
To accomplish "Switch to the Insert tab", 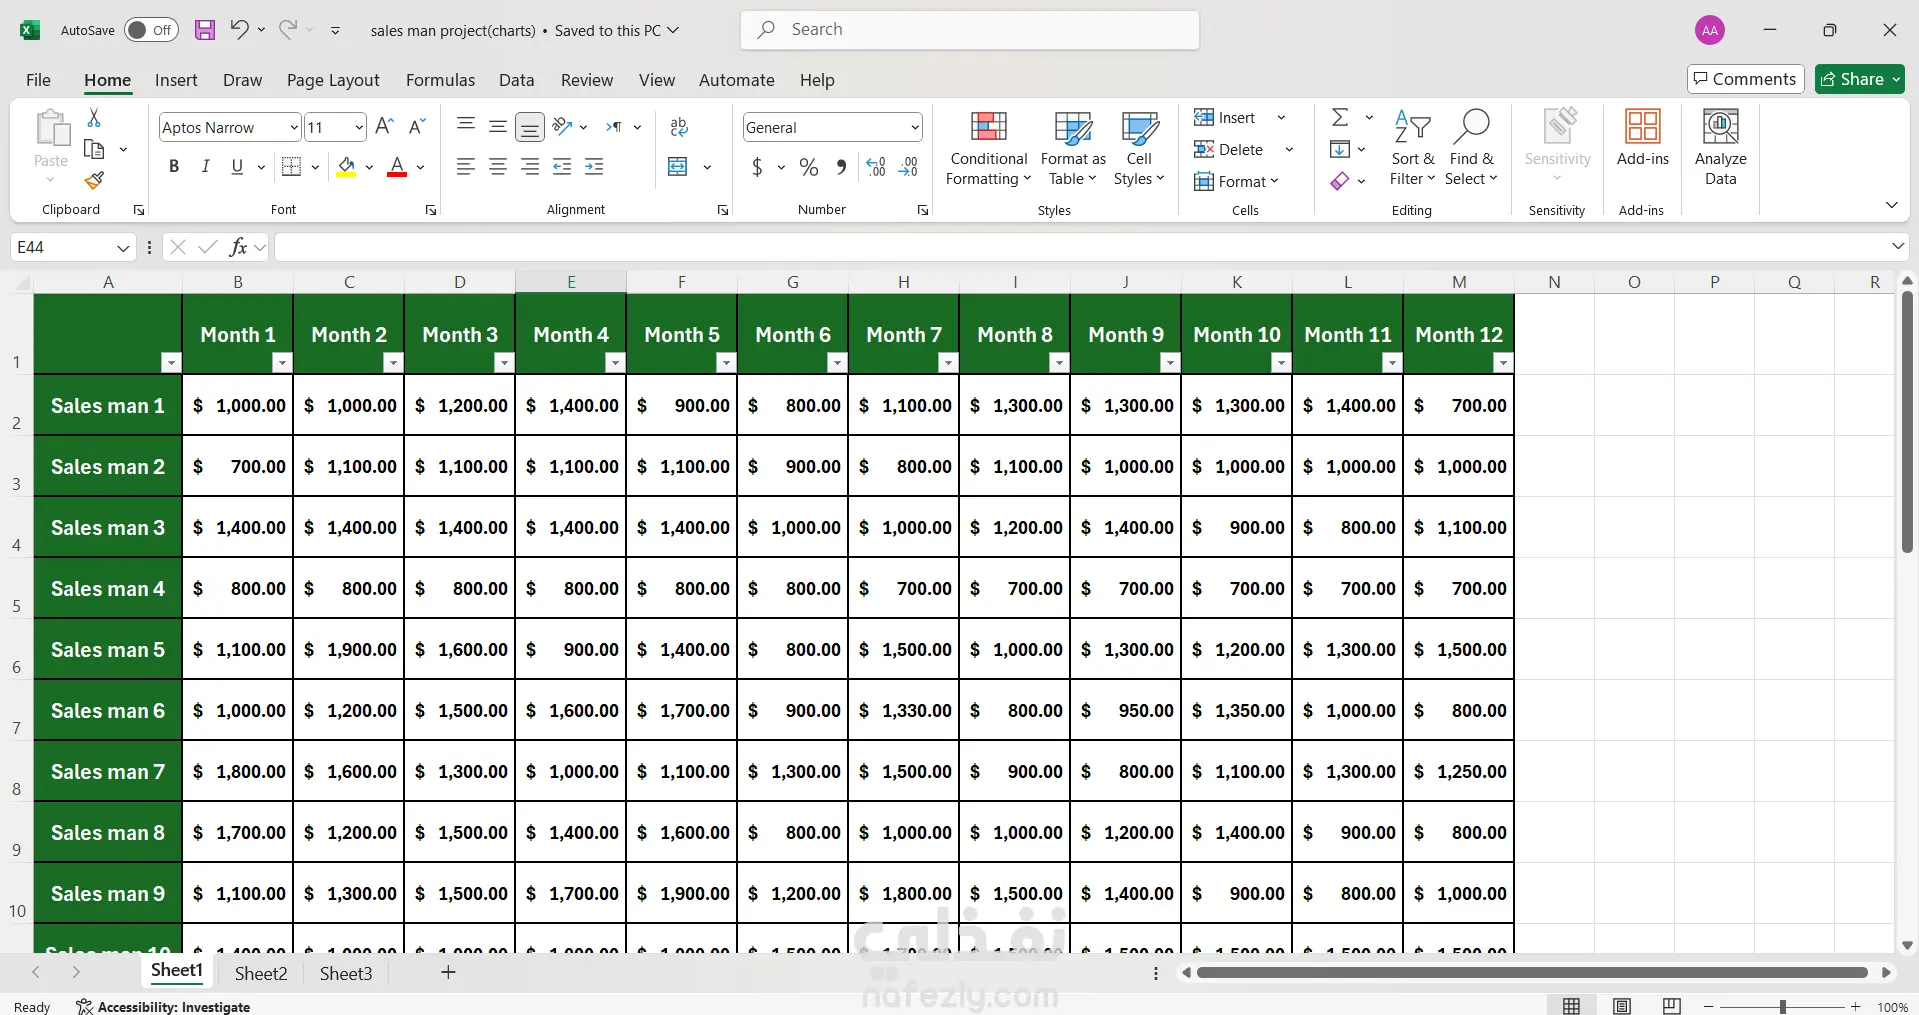I will (x=176, y=80).
